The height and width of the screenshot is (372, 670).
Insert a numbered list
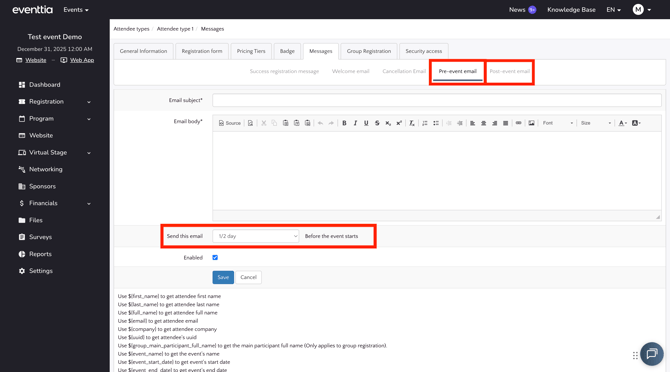pos(425,123)
